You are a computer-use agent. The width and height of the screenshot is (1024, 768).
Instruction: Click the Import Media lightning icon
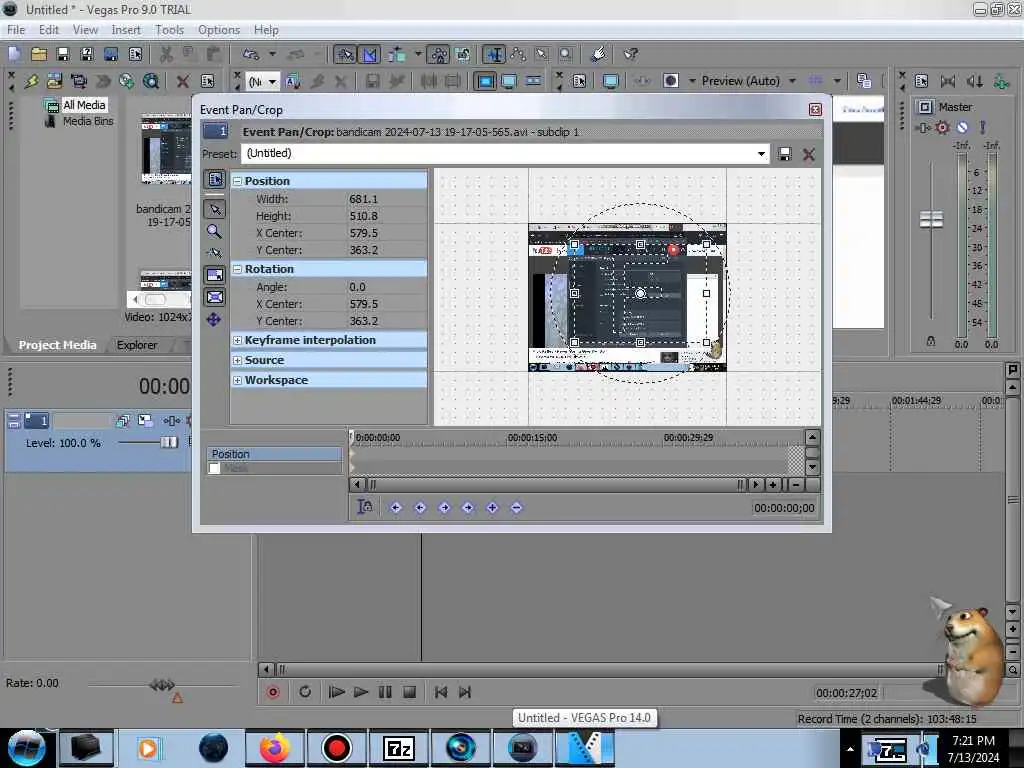coord(31,81)
